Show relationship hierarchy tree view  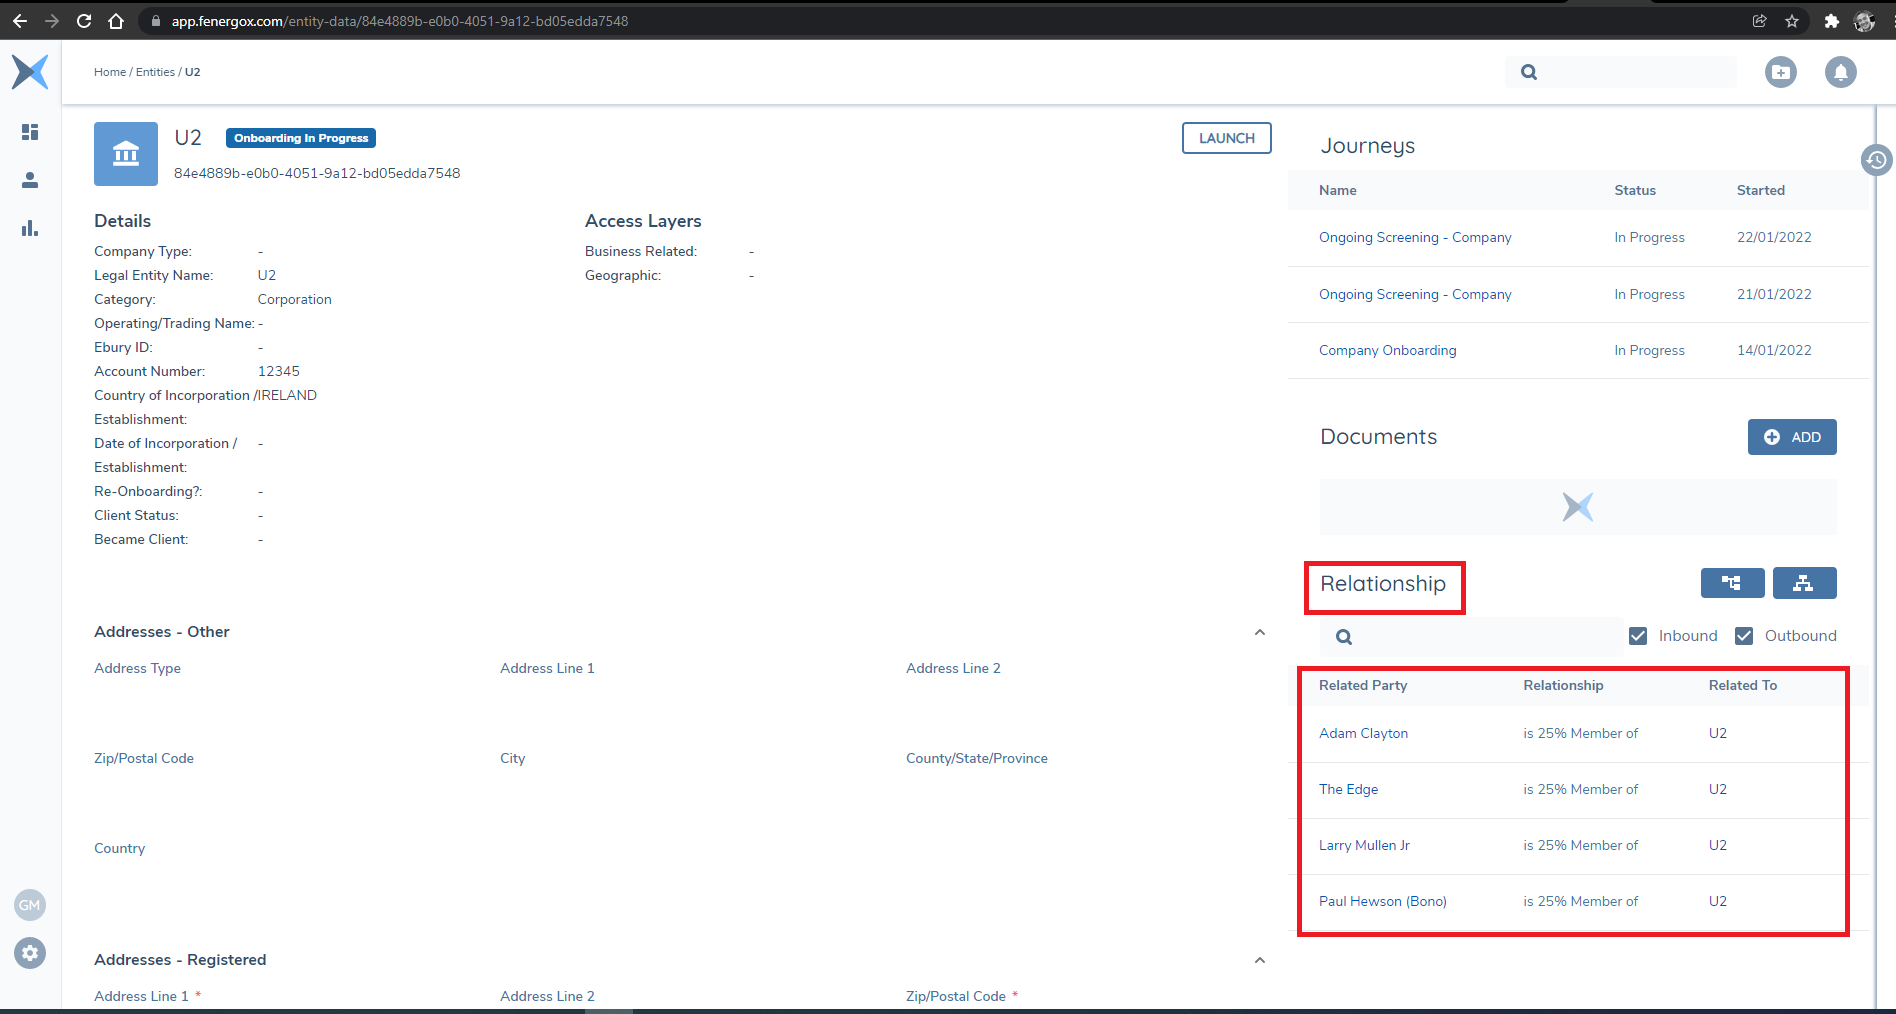coord(1732,583)
